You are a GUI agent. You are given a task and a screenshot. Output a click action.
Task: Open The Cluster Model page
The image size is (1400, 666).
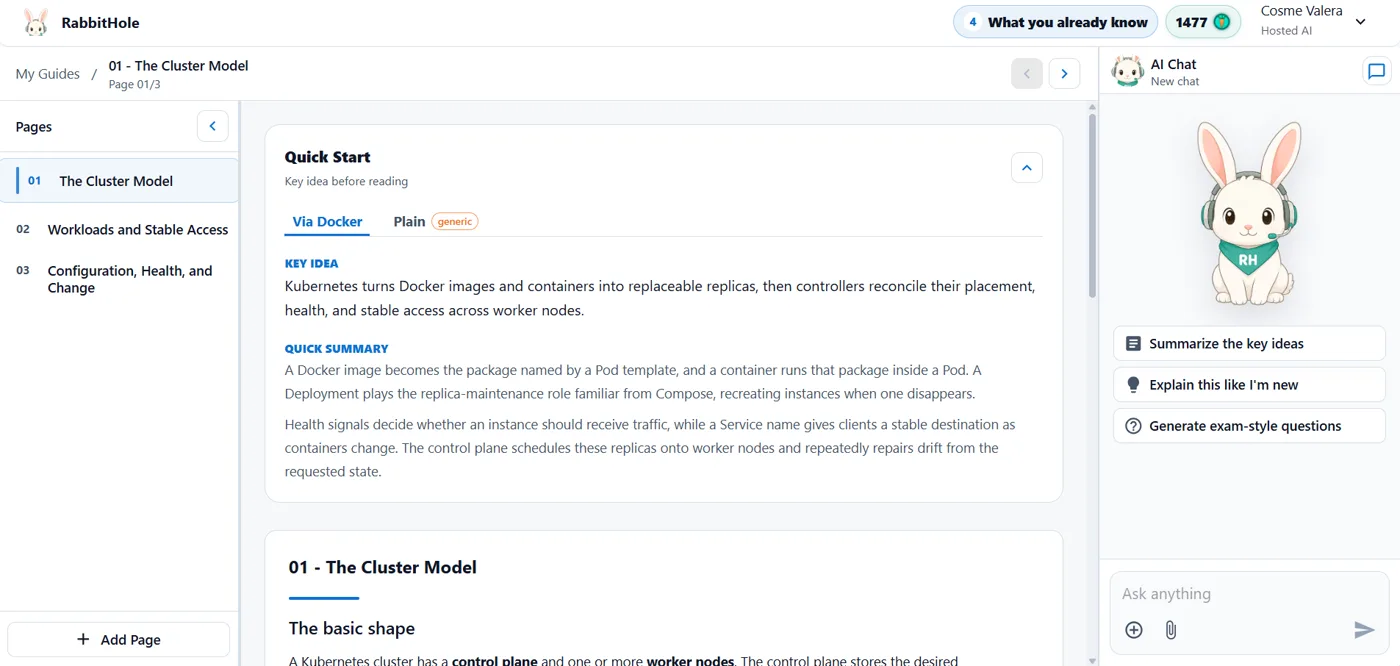click(x=119, y=181)
